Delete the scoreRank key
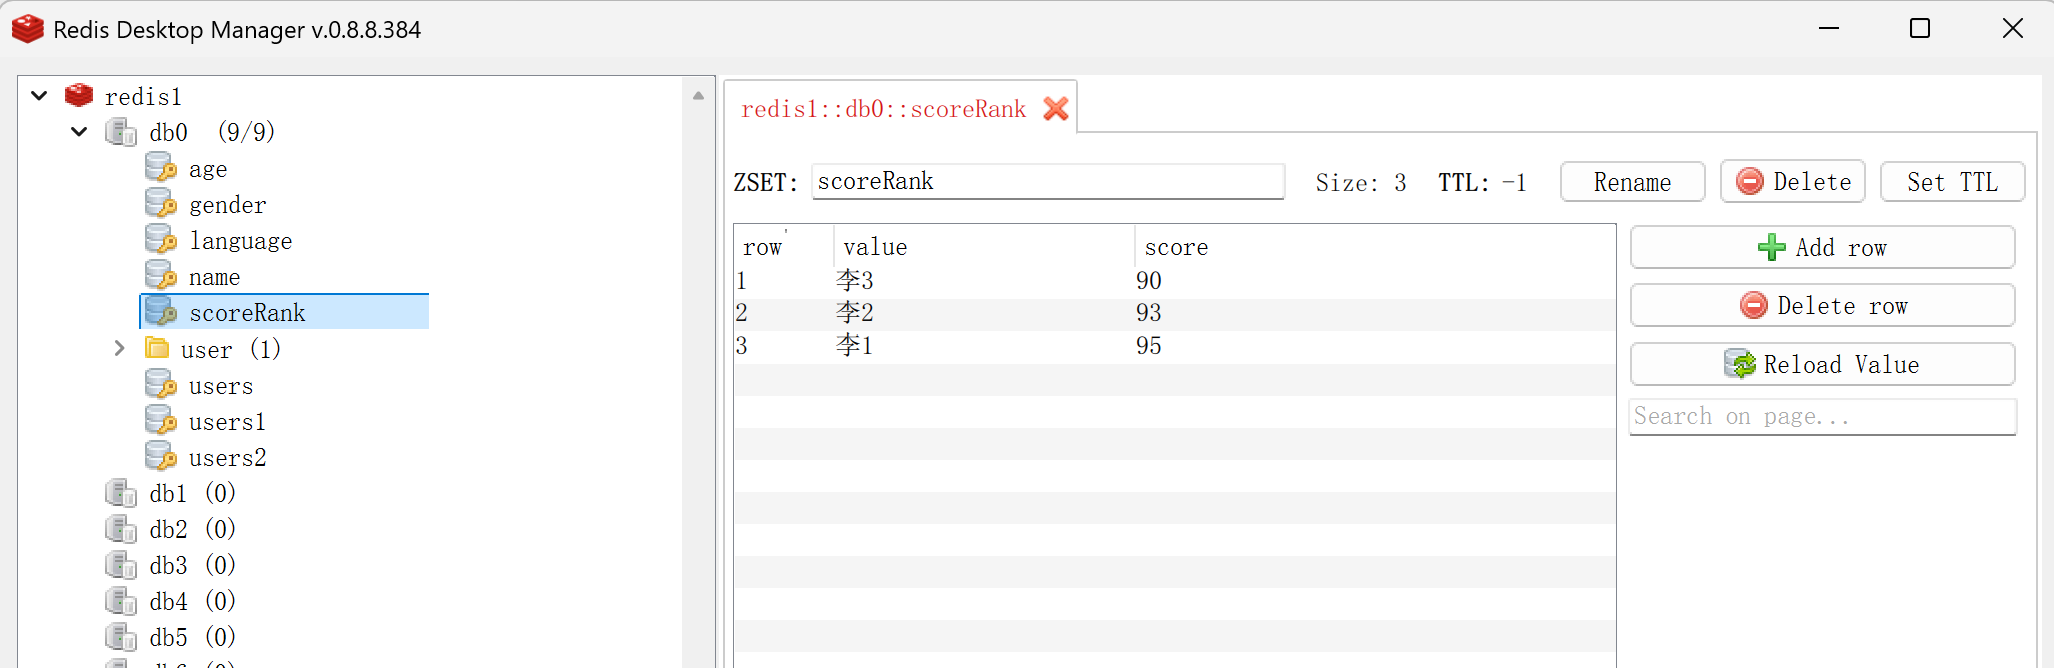The image size is (2054, 668). click(x=1792, y=182)
